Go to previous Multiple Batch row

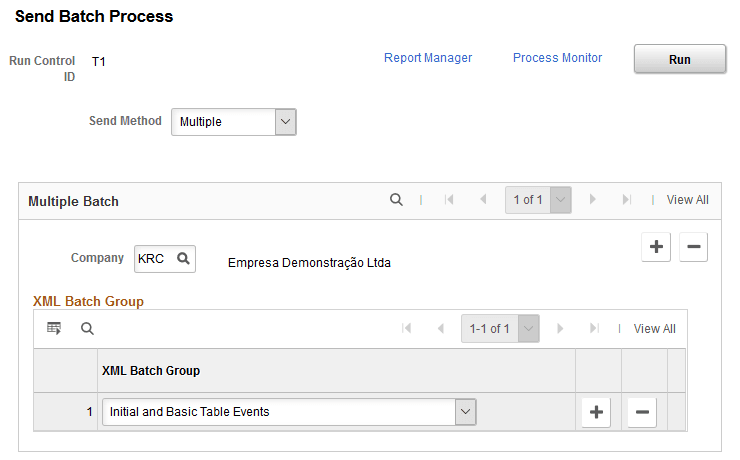483,200
